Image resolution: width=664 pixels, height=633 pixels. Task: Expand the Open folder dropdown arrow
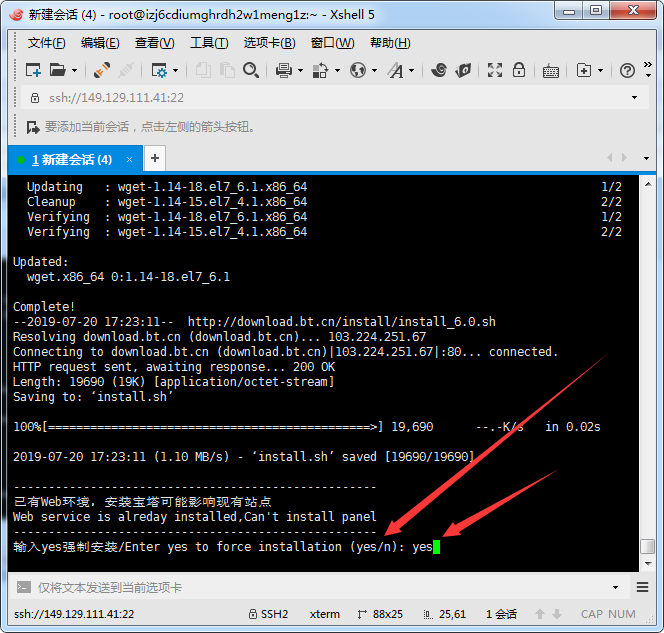pos(74,71)
